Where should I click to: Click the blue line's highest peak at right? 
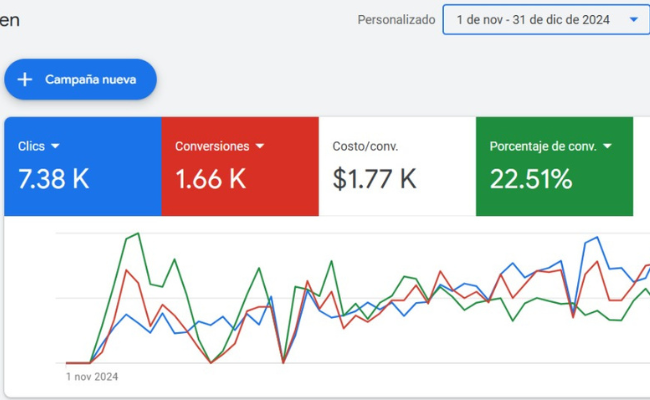coord(597,238)
